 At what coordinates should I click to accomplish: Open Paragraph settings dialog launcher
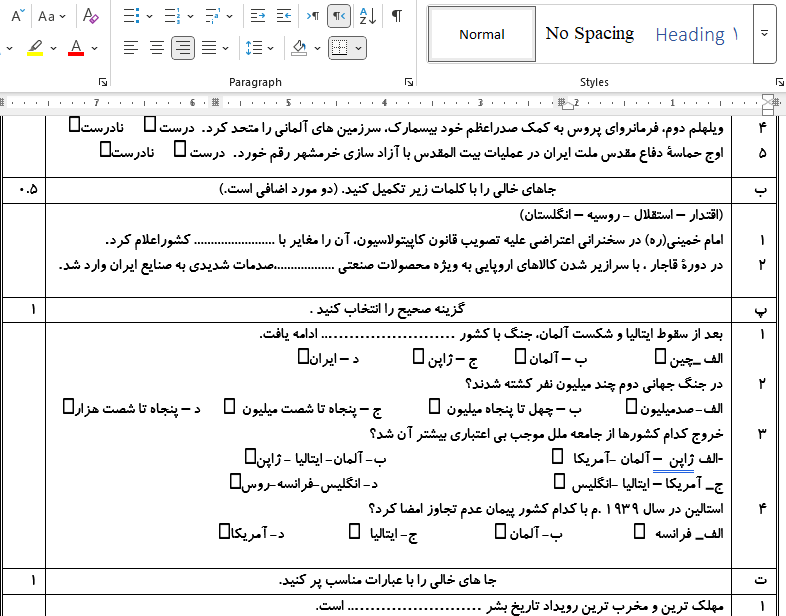click(x=409, y=82)
